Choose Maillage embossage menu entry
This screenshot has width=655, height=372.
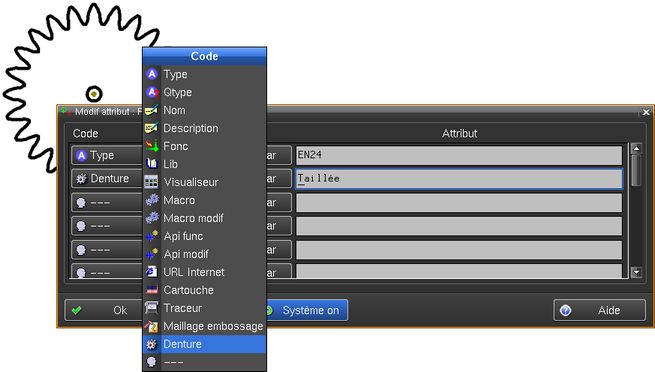coord(204,326)
